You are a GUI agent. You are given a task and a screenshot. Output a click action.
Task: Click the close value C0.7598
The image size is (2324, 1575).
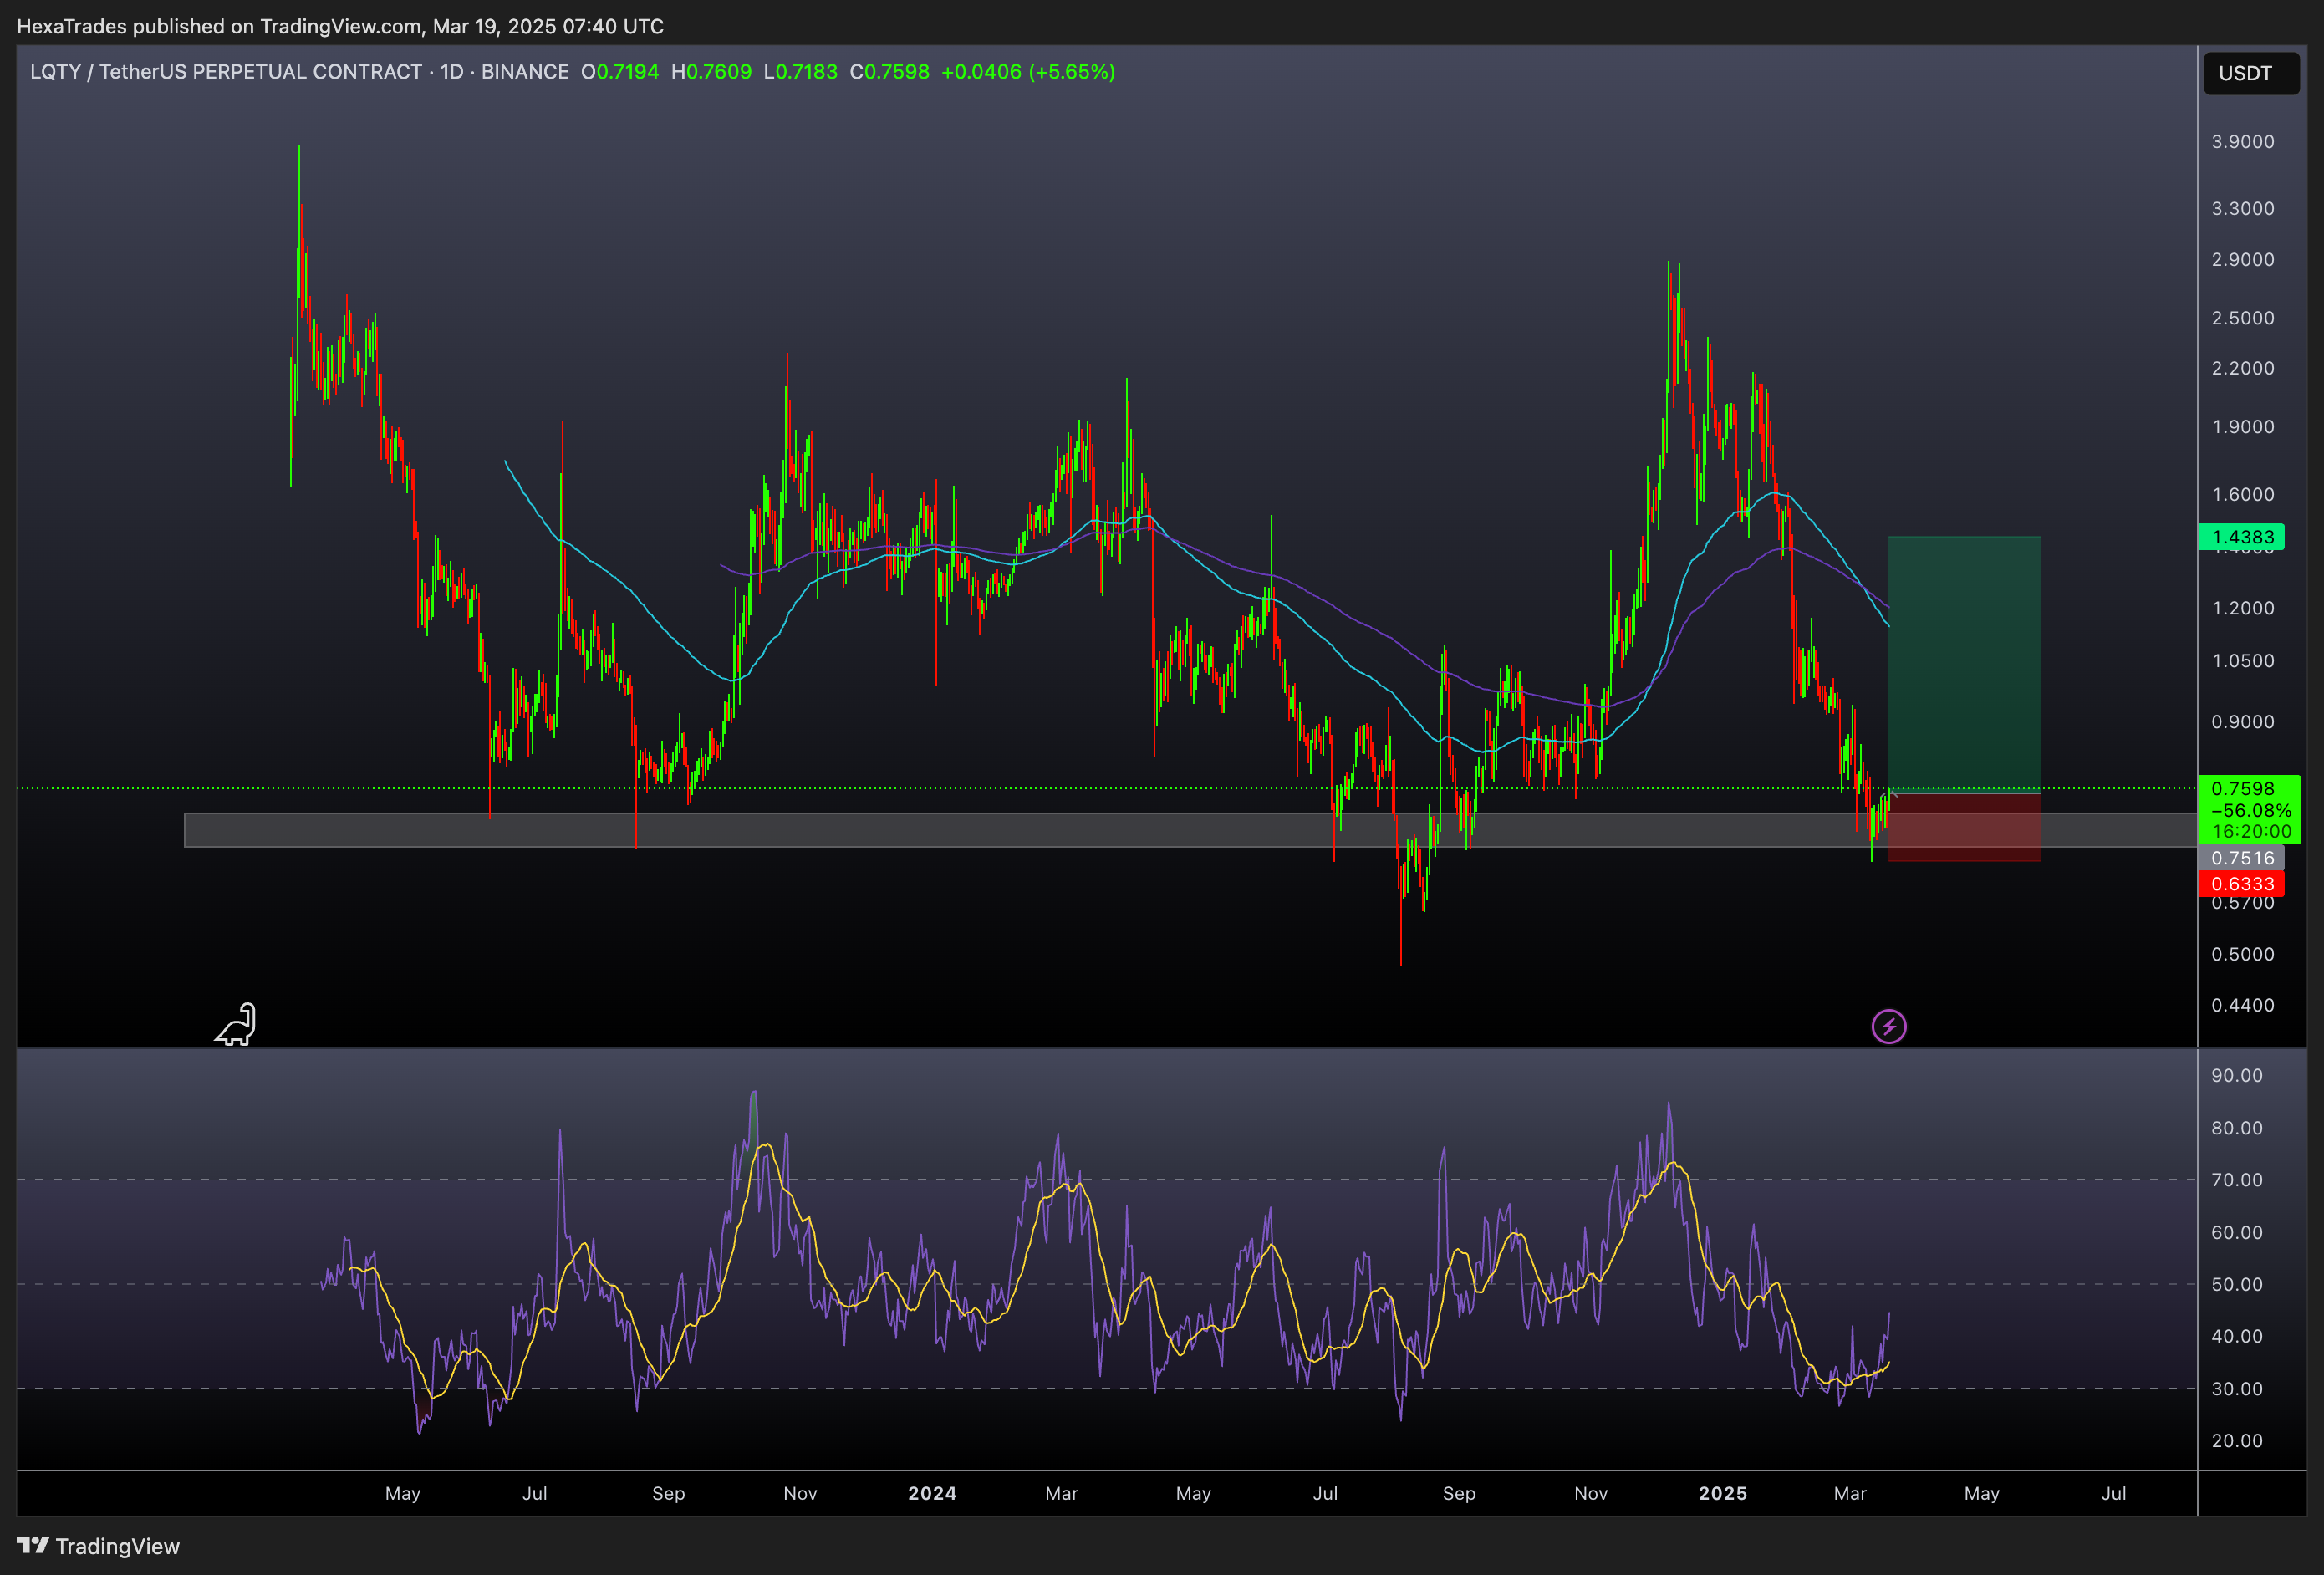(x=889, y=72)
